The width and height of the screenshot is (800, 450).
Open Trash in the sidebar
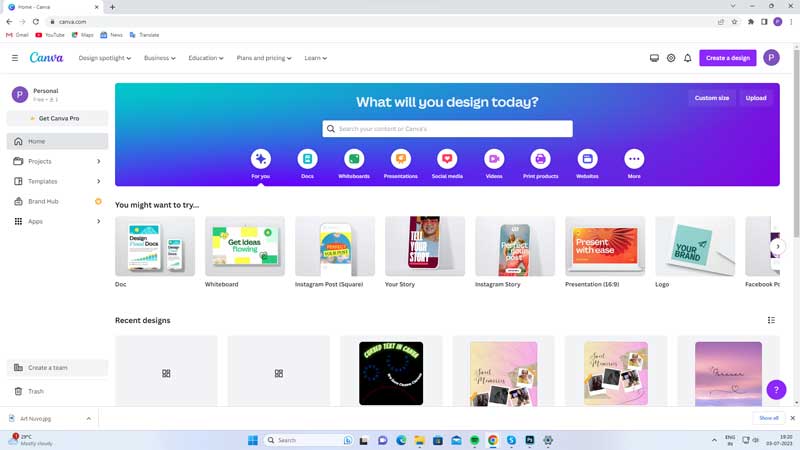tap(57, 391)
